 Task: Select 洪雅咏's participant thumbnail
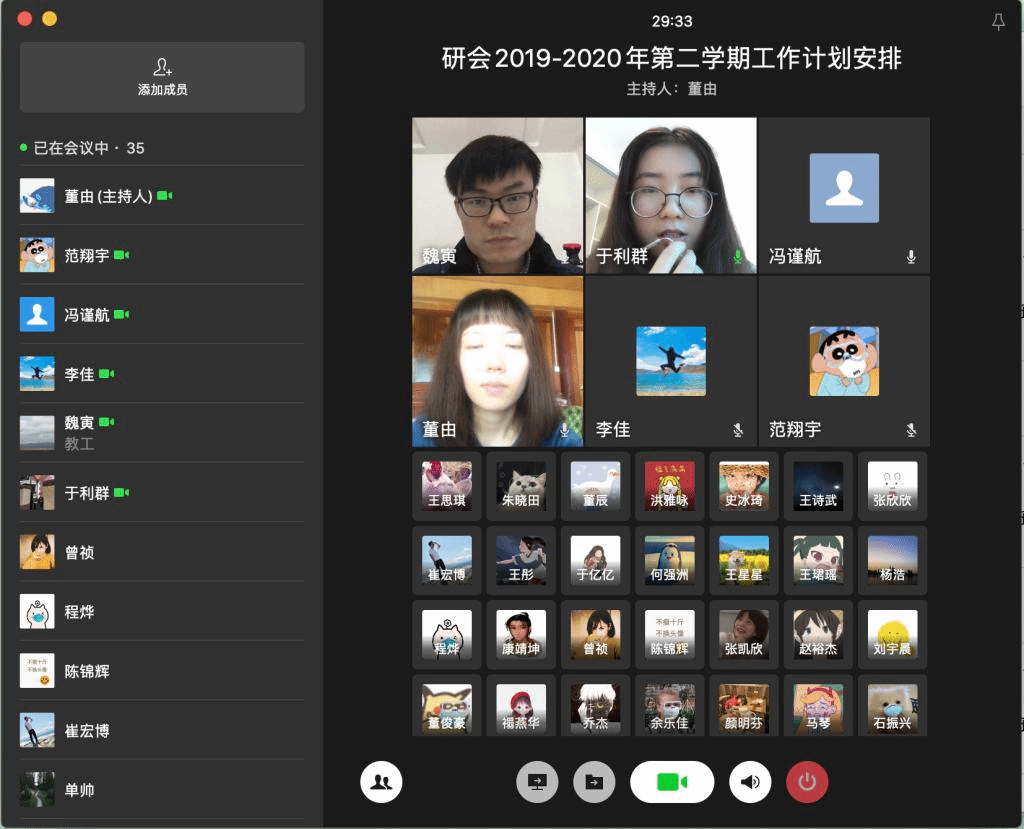pos(669,486)
